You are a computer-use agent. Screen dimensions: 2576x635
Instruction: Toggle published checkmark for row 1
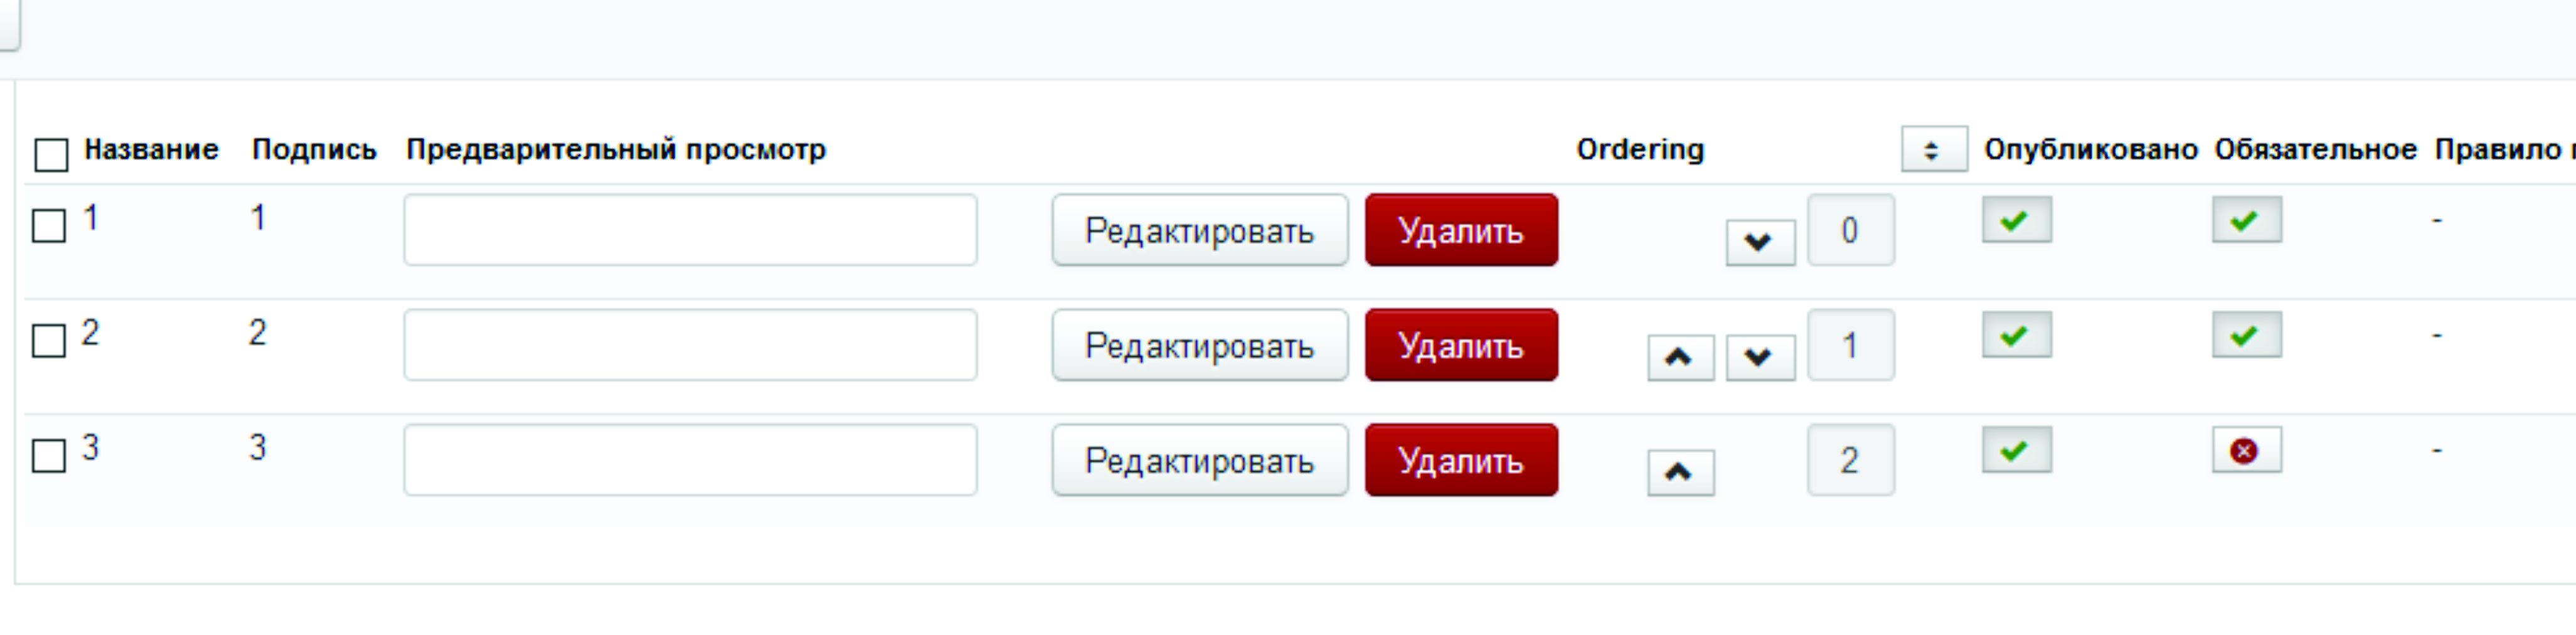click(x=2016, y=220)
